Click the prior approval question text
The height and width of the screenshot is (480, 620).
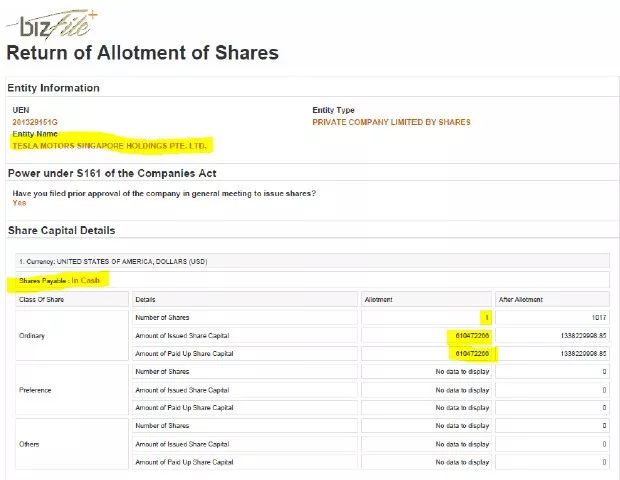click(164, 193)
